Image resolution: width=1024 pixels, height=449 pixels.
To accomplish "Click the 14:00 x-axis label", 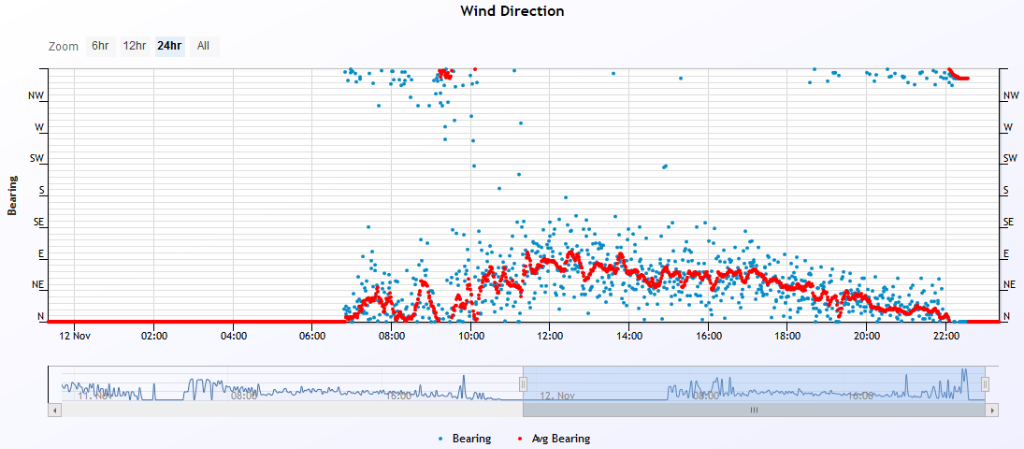I will [629, 336].
